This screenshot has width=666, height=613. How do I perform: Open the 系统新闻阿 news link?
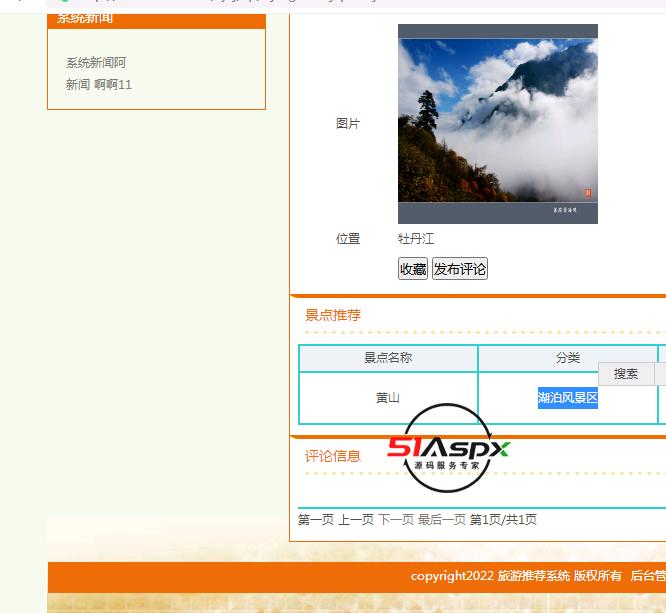tap(96, 63)
